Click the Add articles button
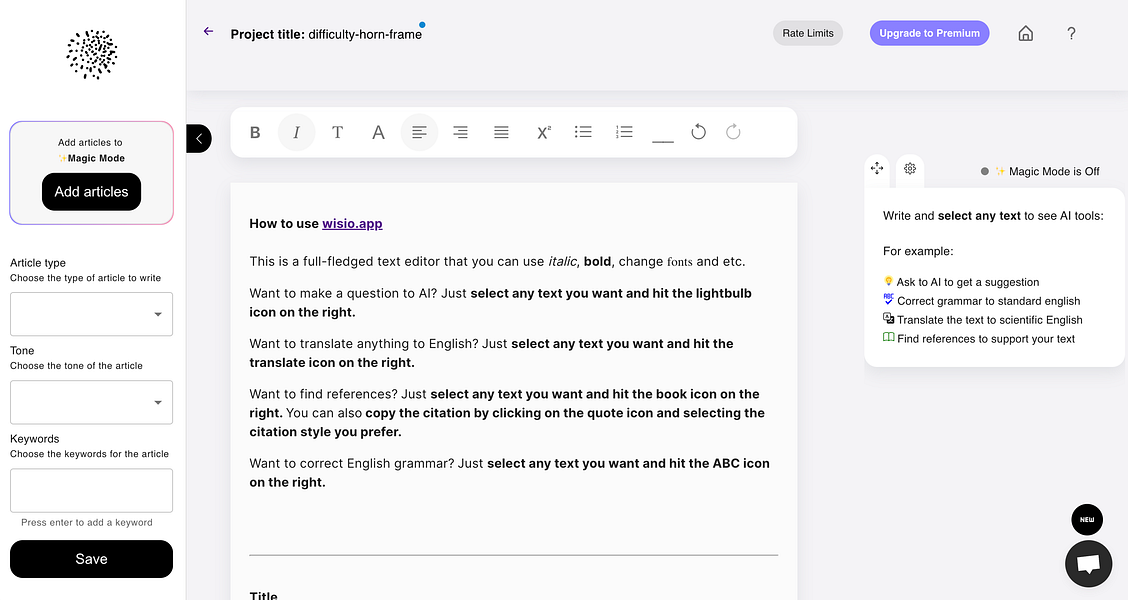 coord(91,192)
